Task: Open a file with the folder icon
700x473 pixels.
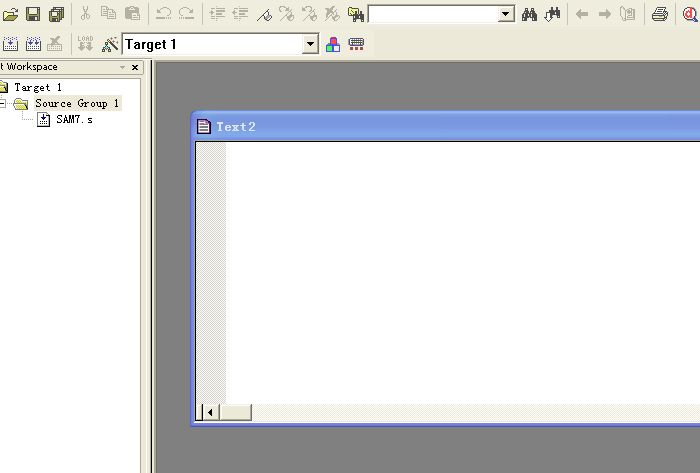Action: coord(10,15)
